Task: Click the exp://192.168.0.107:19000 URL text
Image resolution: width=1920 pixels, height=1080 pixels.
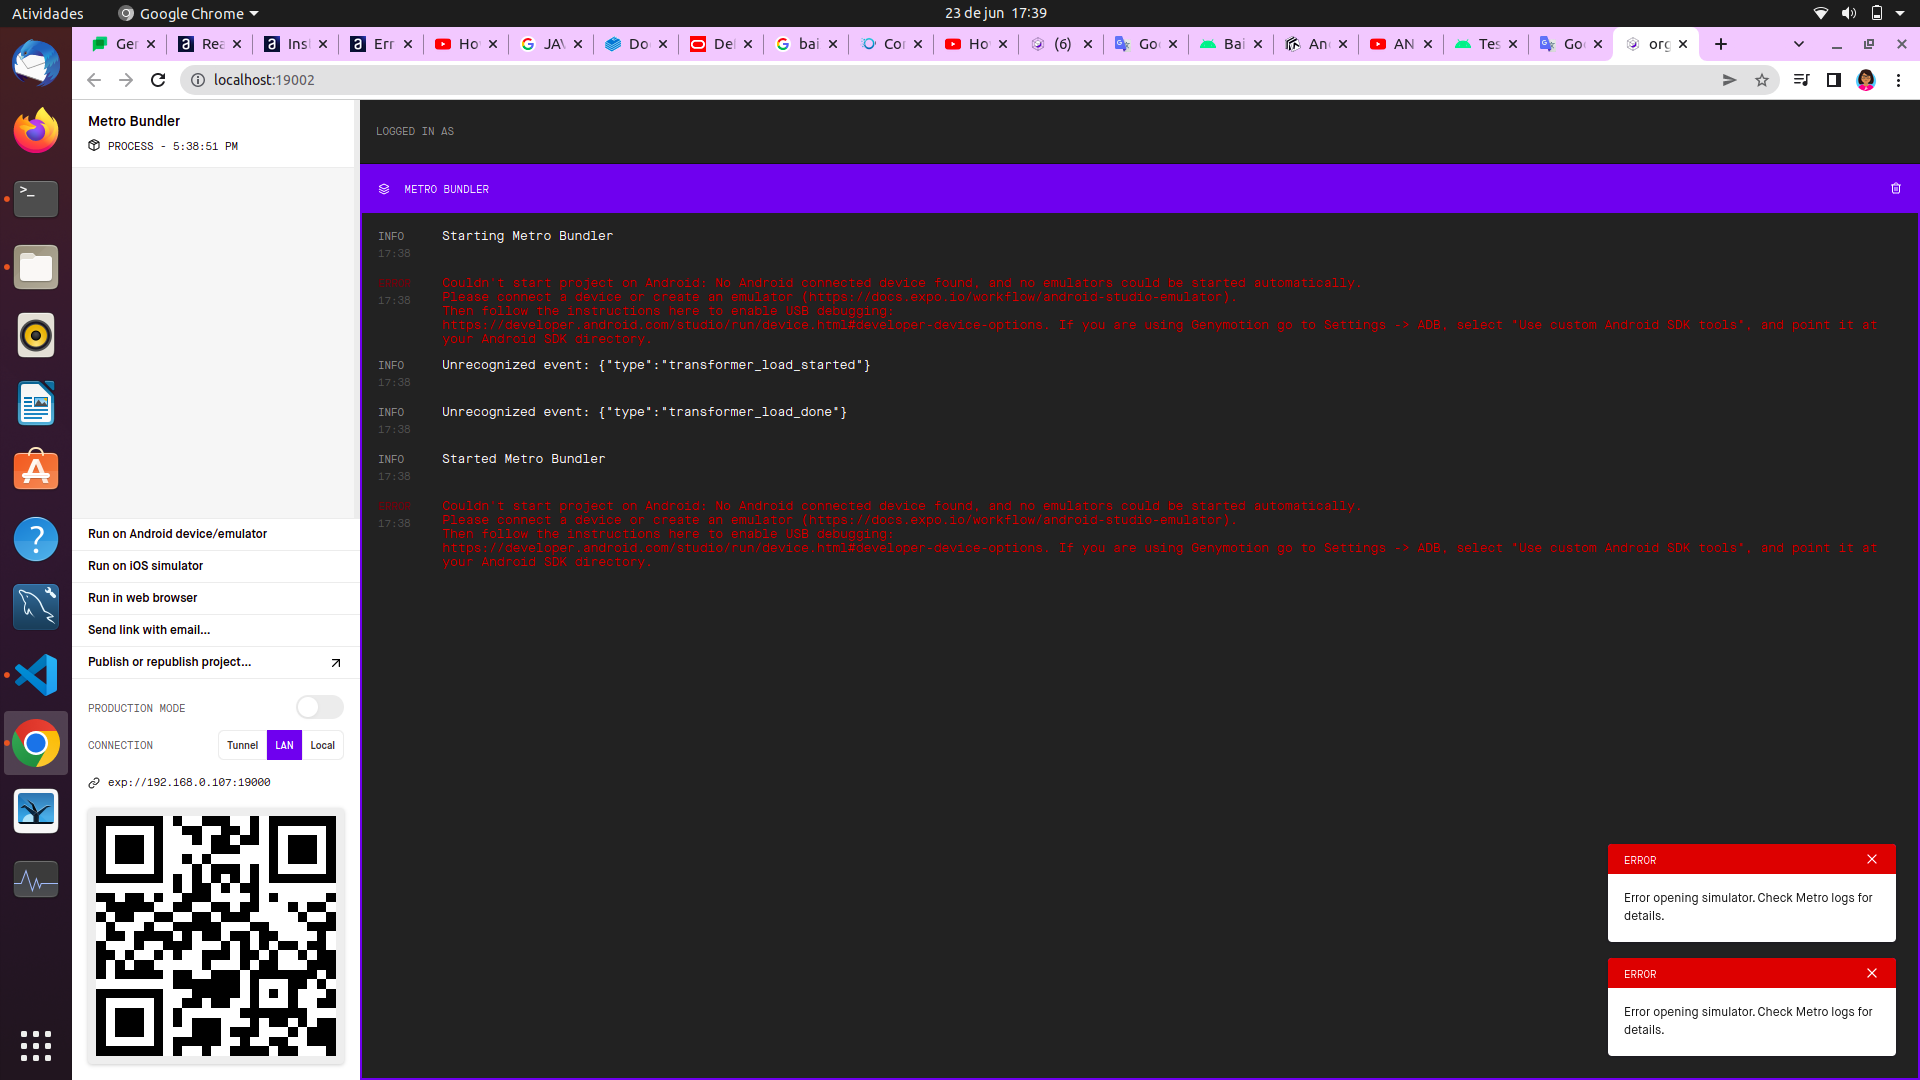Action: [189, 783]
